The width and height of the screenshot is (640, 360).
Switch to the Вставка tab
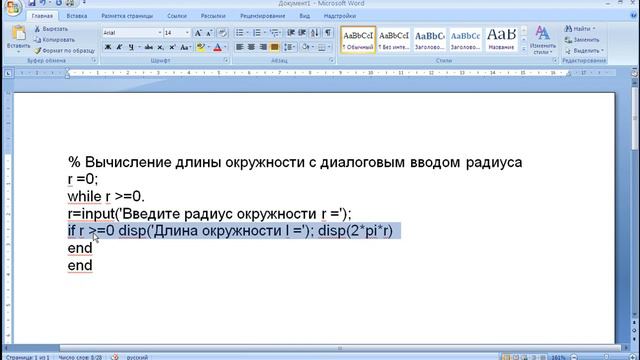(77, 16)
